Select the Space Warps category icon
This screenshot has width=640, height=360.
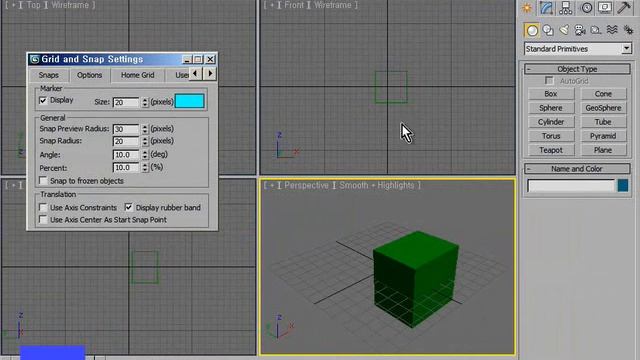612,30
